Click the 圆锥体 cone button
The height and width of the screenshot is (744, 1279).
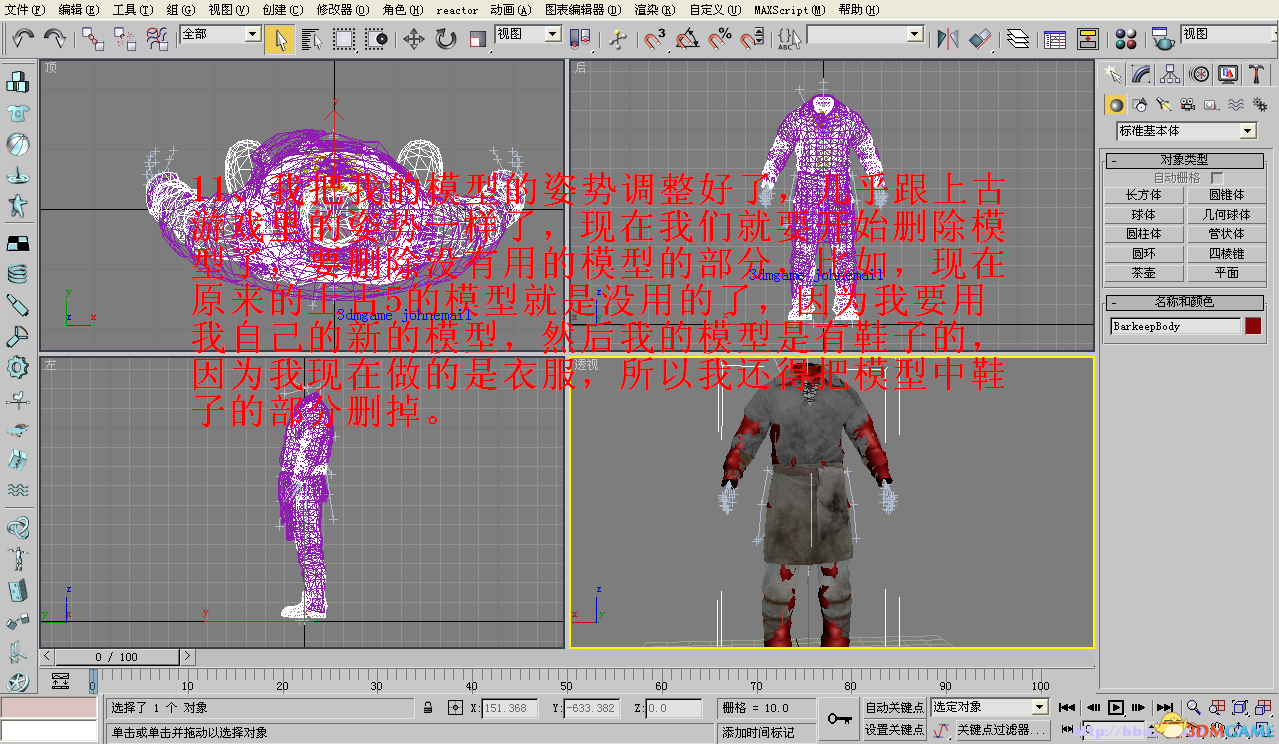[1226, 196]
